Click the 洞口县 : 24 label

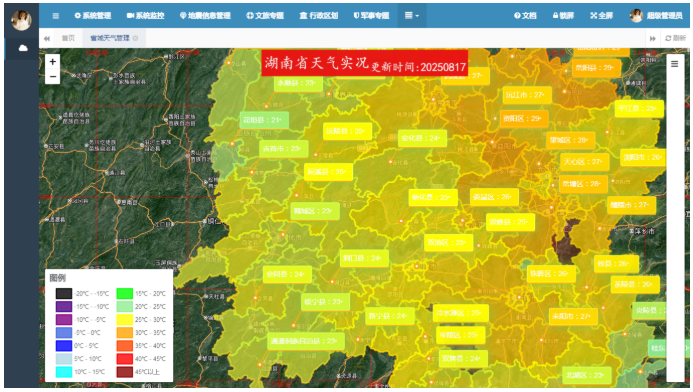pos(364,259)
